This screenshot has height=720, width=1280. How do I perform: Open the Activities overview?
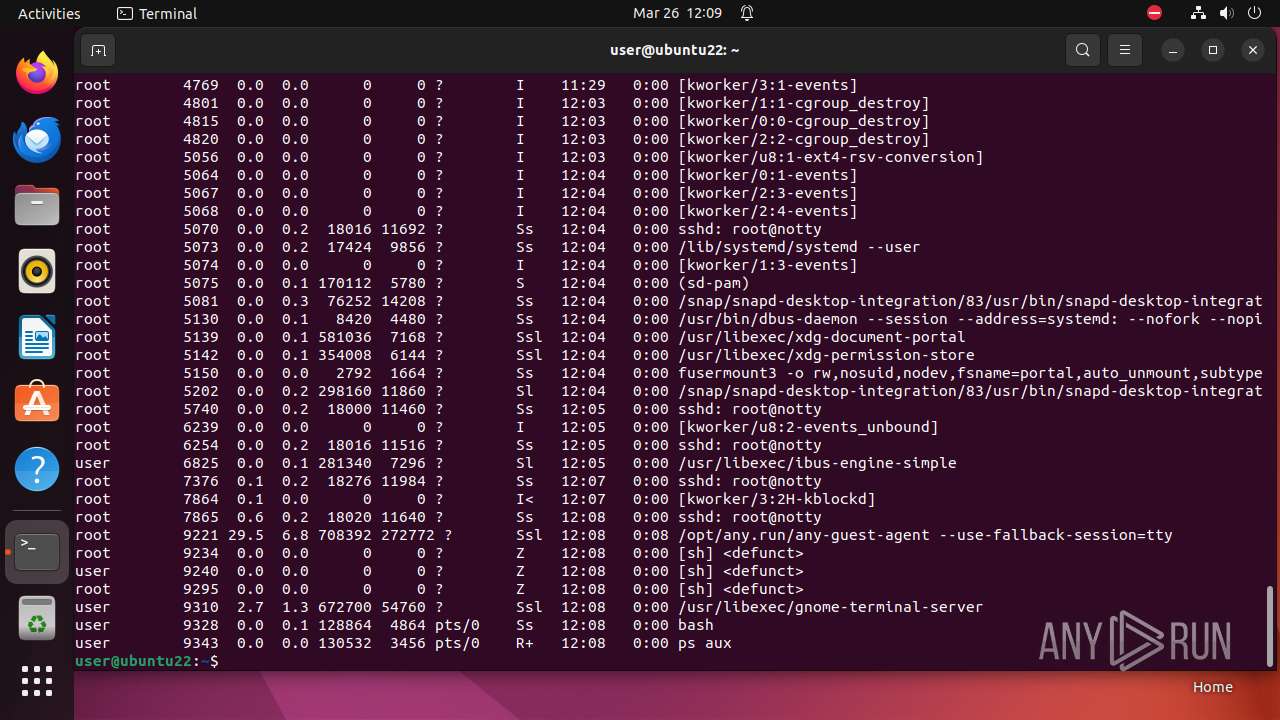pos(49,13)
